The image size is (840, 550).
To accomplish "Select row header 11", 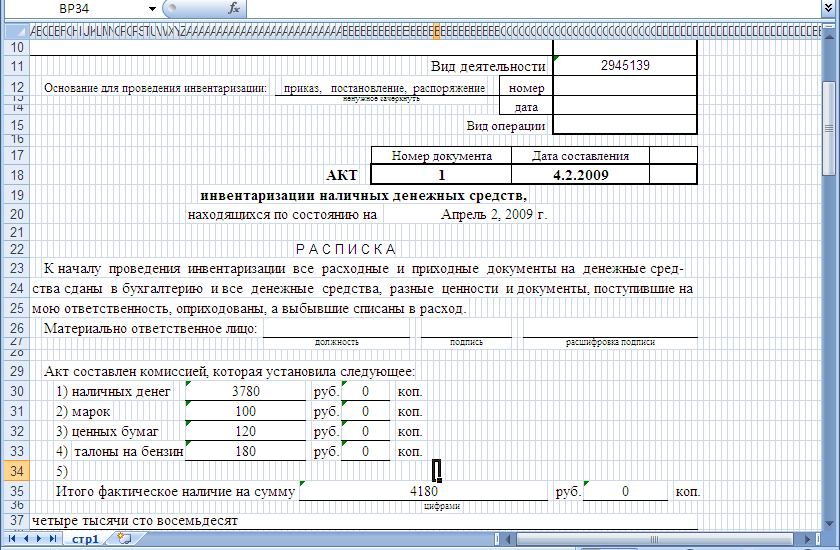I will (x=17, y=66).
